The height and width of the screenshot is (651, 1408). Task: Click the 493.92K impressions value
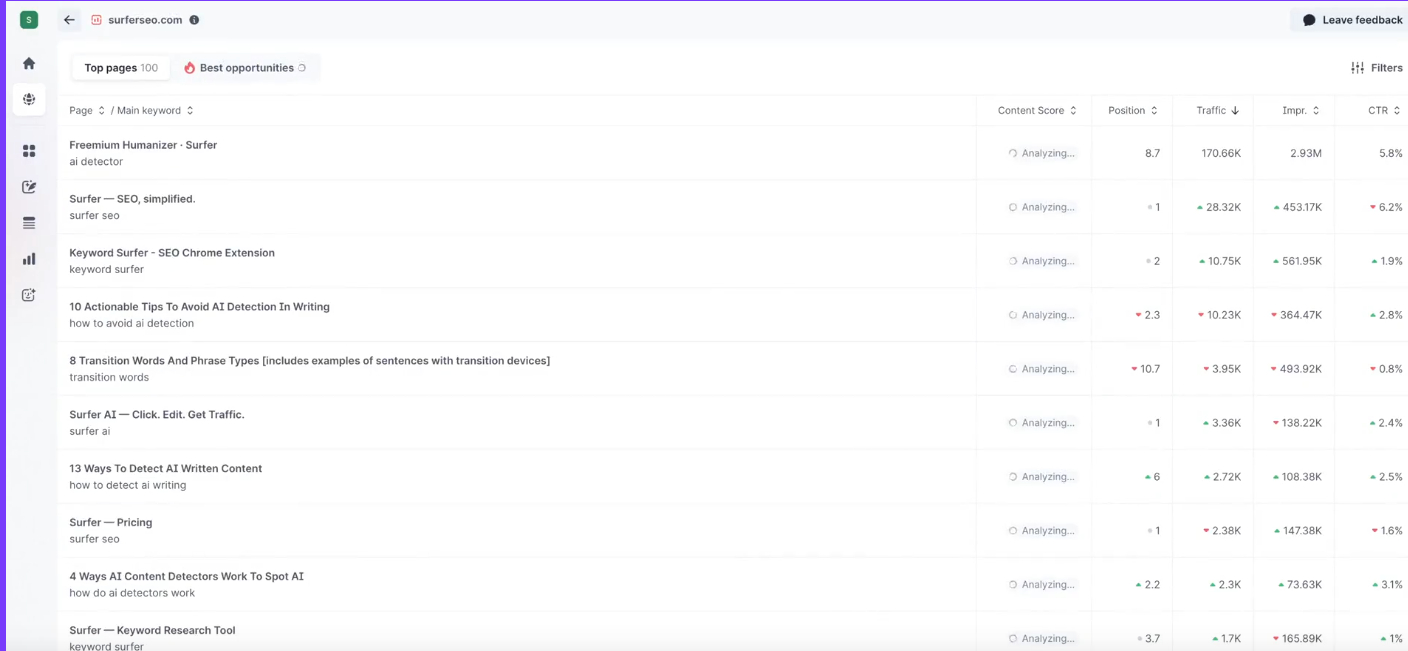1301,370
